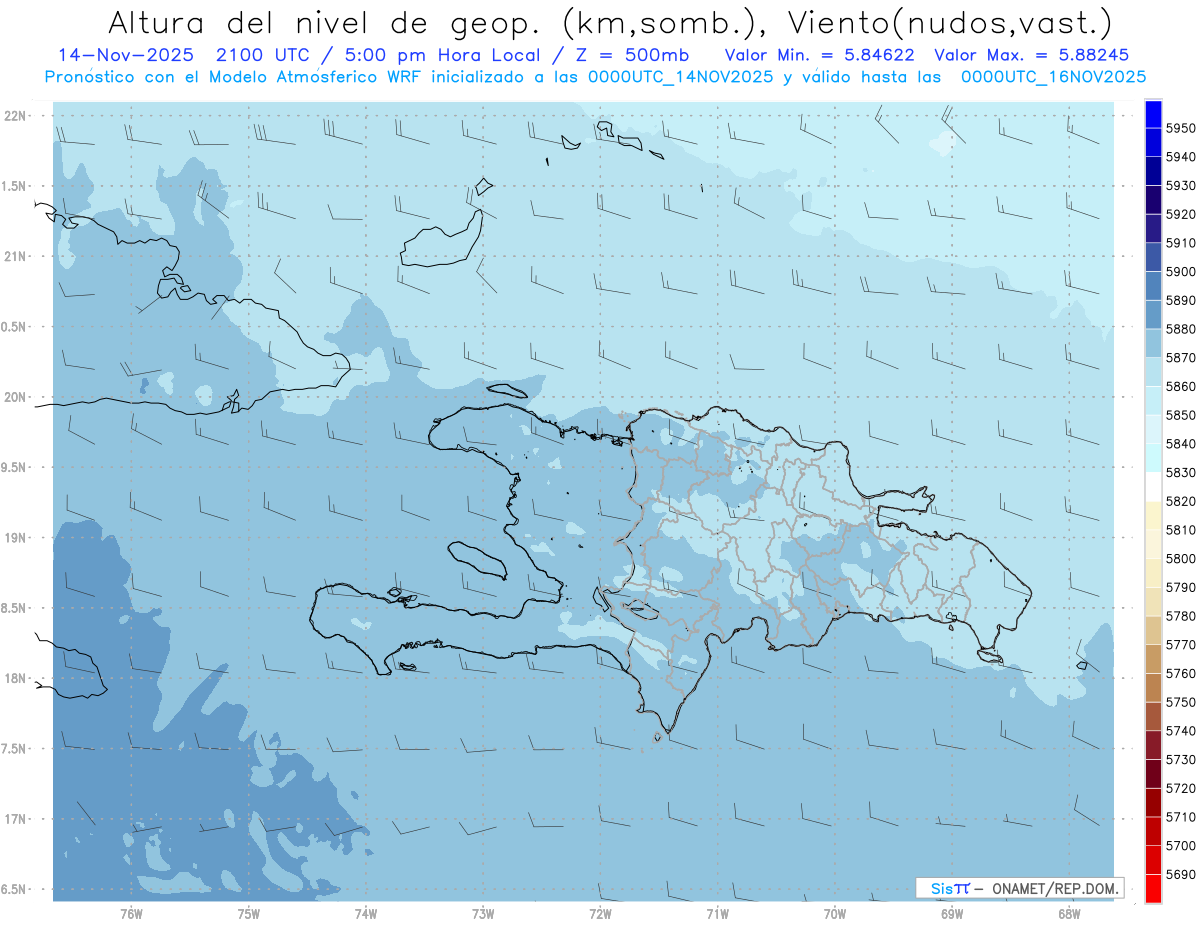This screenshot has height=927, width=1200.
Task: Pick the colorbar swatch between 5880 and 5890
Action: click(1153, 315)
